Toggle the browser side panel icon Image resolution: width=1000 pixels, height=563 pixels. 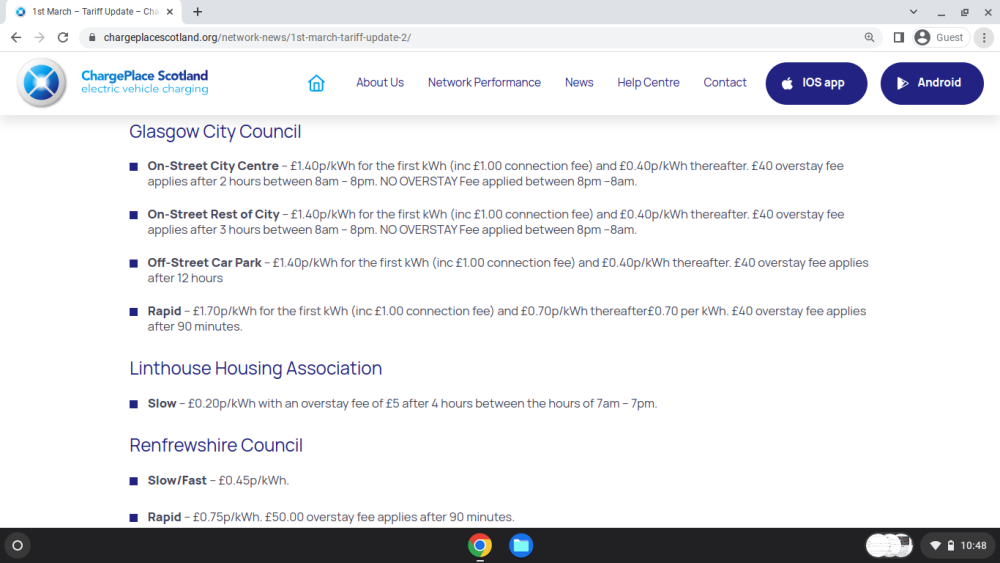[x=899, y=38]
